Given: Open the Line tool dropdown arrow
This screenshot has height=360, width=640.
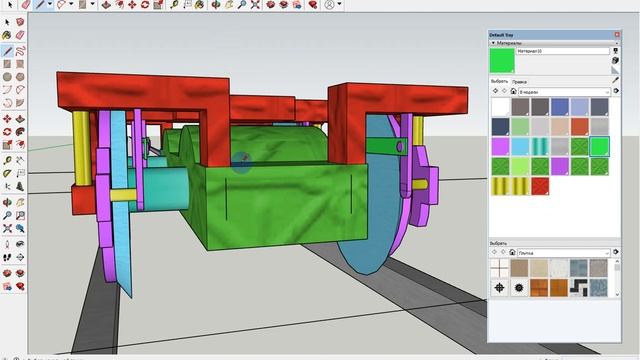Looking at the screenshot, I should tap(50, 4).
